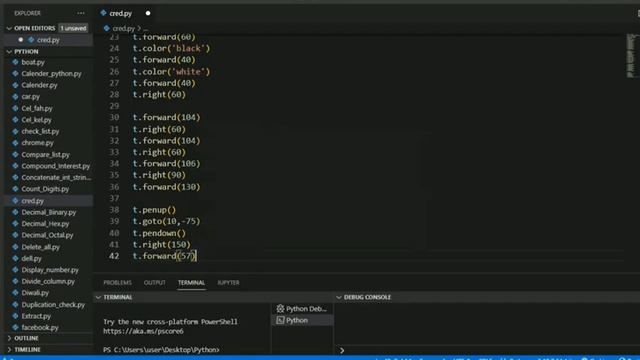Select the Python Debug terminal entry
The width and height of the screenshot is (640, 360).
pos(303,309)
